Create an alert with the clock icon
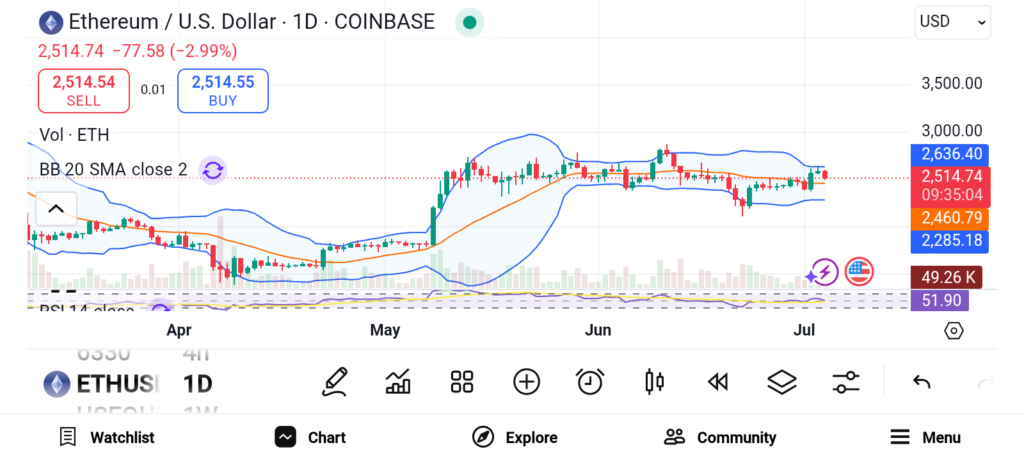This screenshot has width=1024, height=461. [x=590, y=381]
